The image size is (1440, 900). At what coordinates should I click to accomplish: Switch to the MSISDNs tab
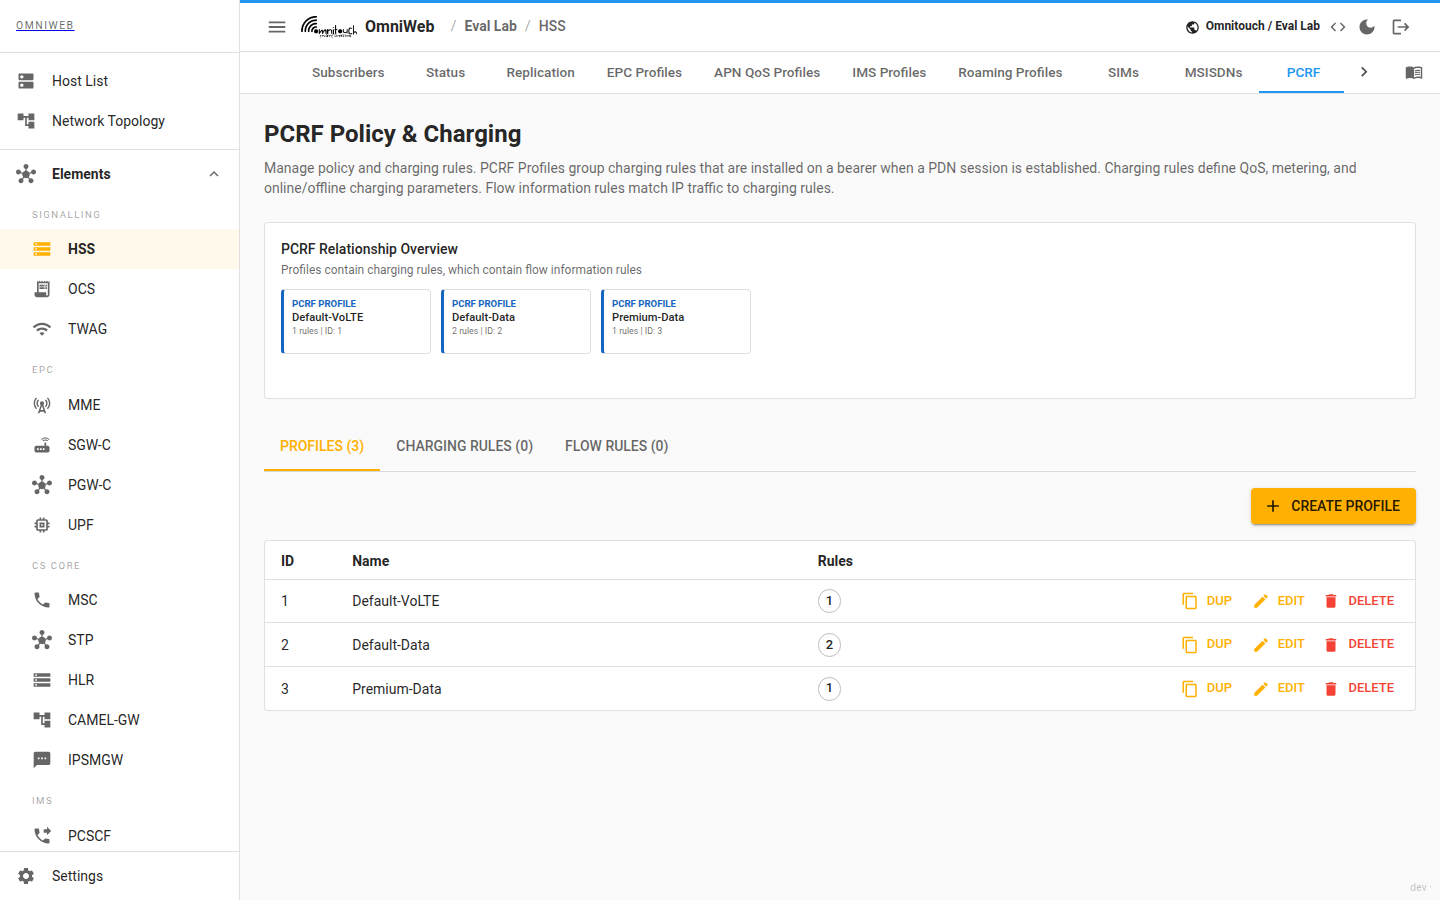coord(1213,73)
